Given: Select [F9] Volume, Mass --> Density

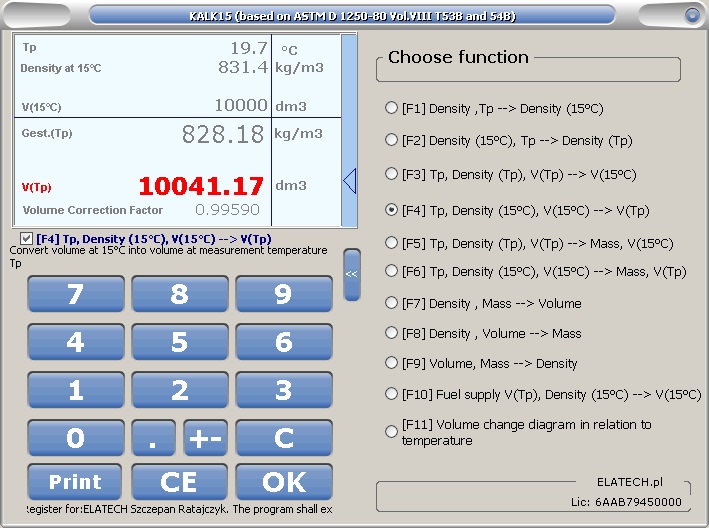Looking at the screenshot, I should [x=481, y=363].
